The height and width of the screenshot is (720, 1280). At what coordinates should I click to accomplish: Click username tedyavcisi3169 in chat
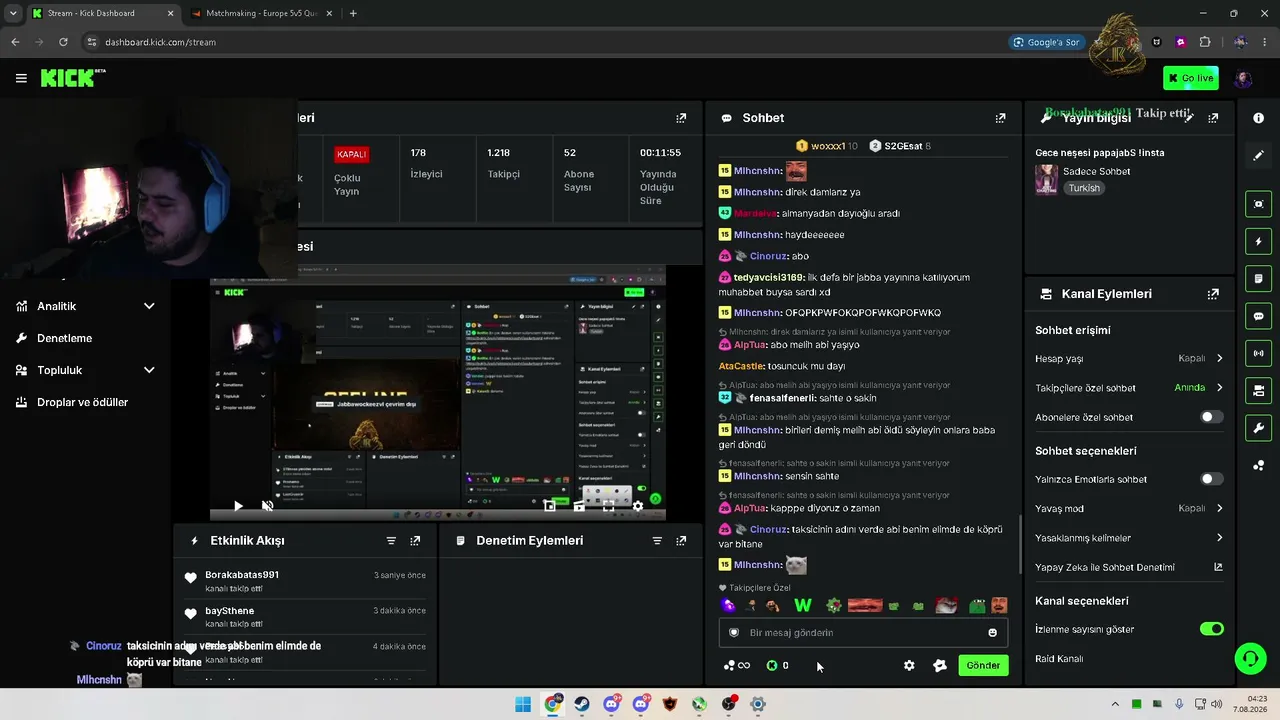[769, 278]
